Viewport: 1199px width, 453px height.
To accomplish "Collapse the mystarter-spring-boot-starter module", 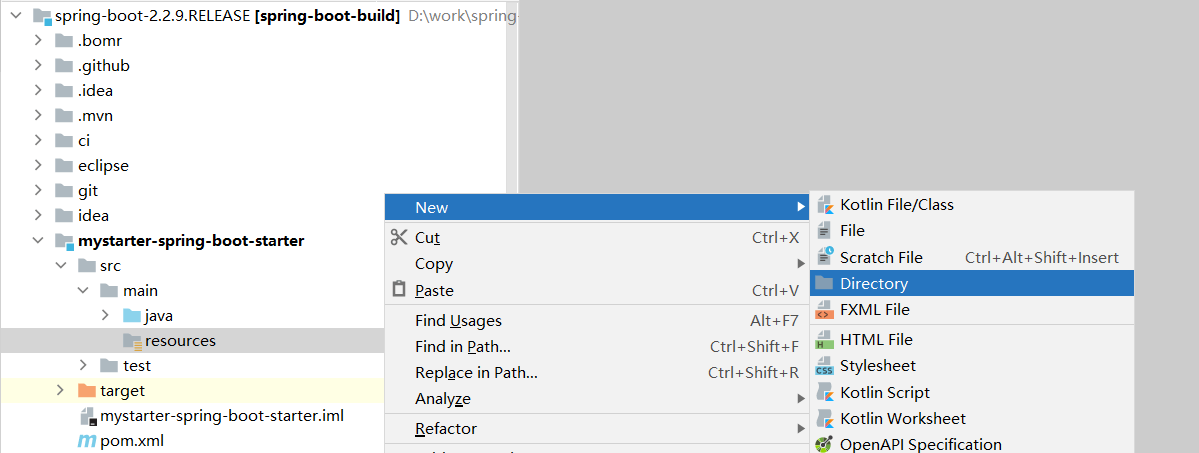I will pos(38,241).
